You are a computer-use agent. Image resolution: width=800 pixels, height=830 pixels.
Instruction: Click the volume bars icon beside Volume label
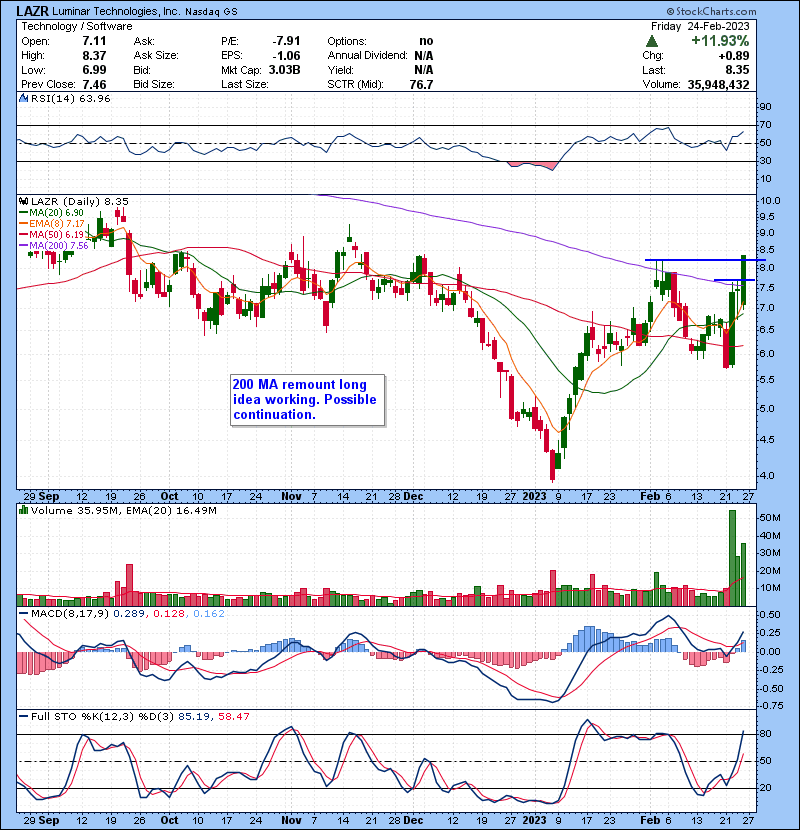pyautogui.click(x=23, y=510)
